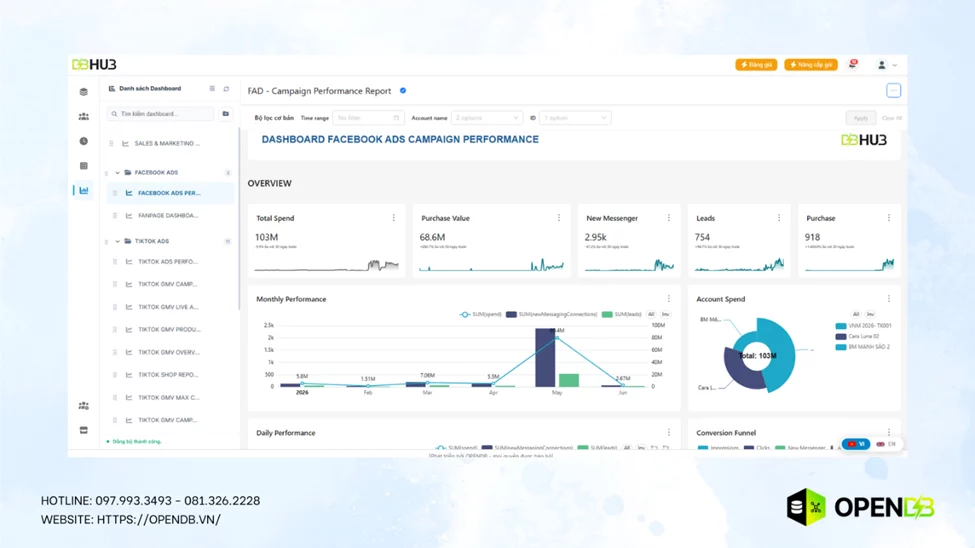
Task: Open the three-dot report options button
Action: 894,91
